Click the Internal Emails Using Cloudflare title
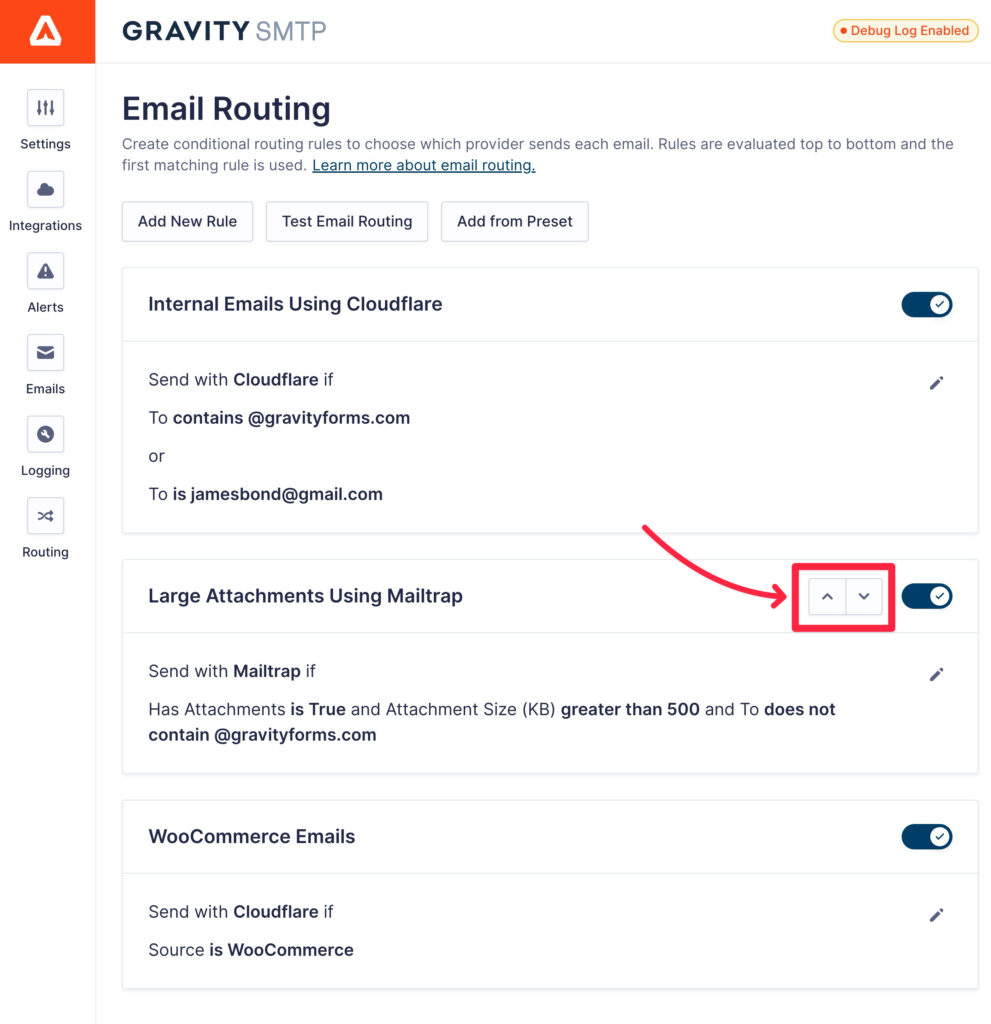 (x=295, y=304)
